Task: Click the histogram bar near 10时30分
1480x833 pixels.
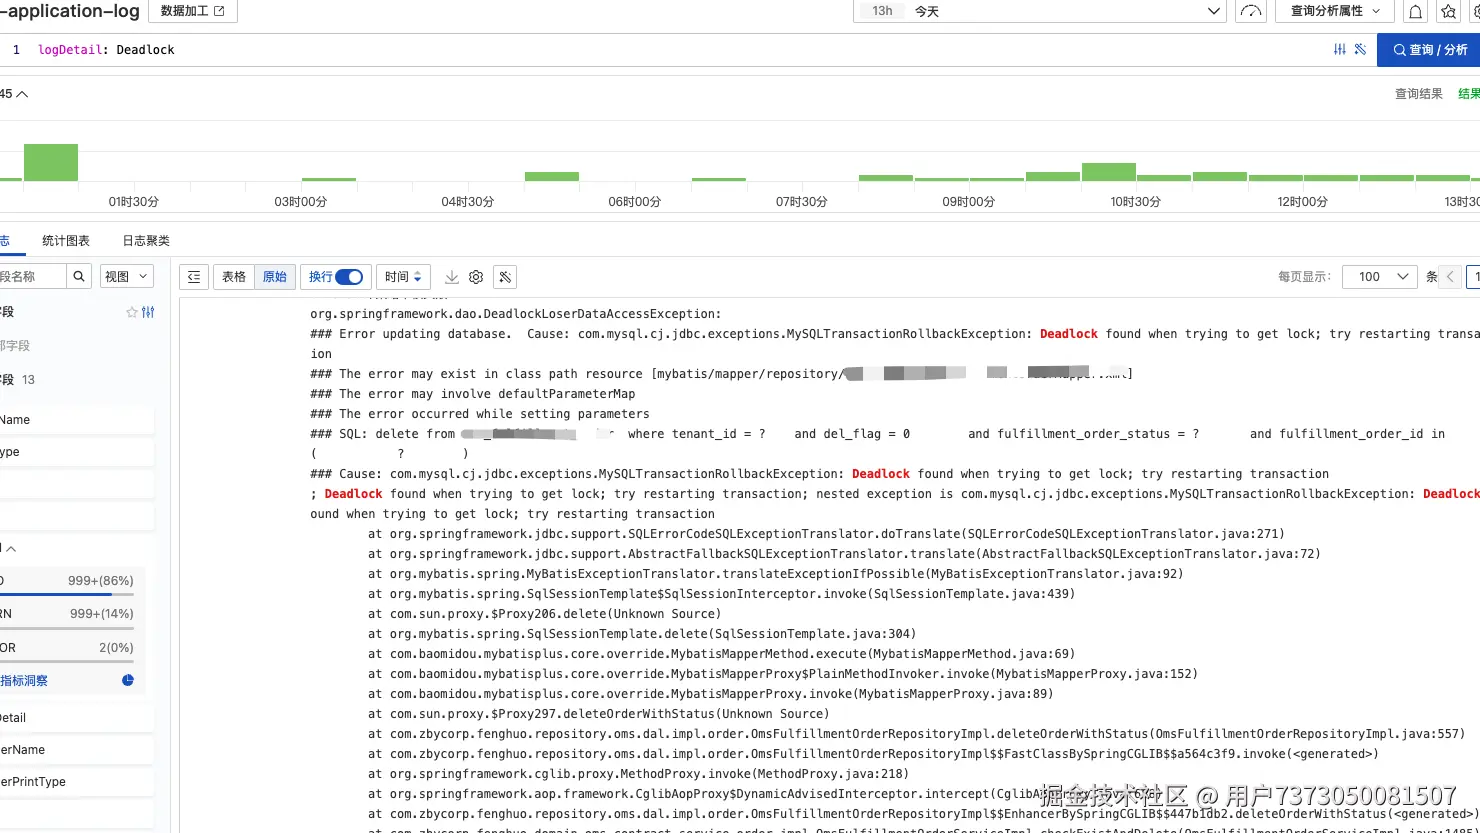Action: (1108, 172)
